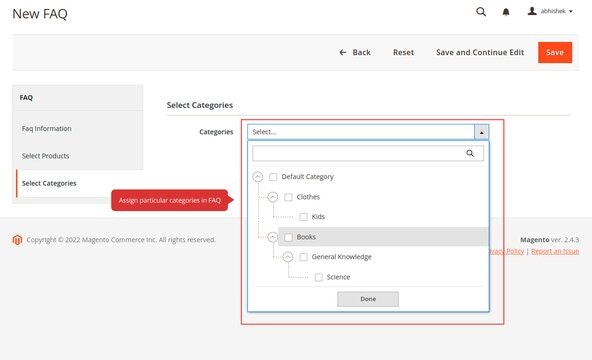Image resolution: width=592 pixels, height=360 pixels.
Task: Click the Categories Select... field
Action: click(361, 132)
